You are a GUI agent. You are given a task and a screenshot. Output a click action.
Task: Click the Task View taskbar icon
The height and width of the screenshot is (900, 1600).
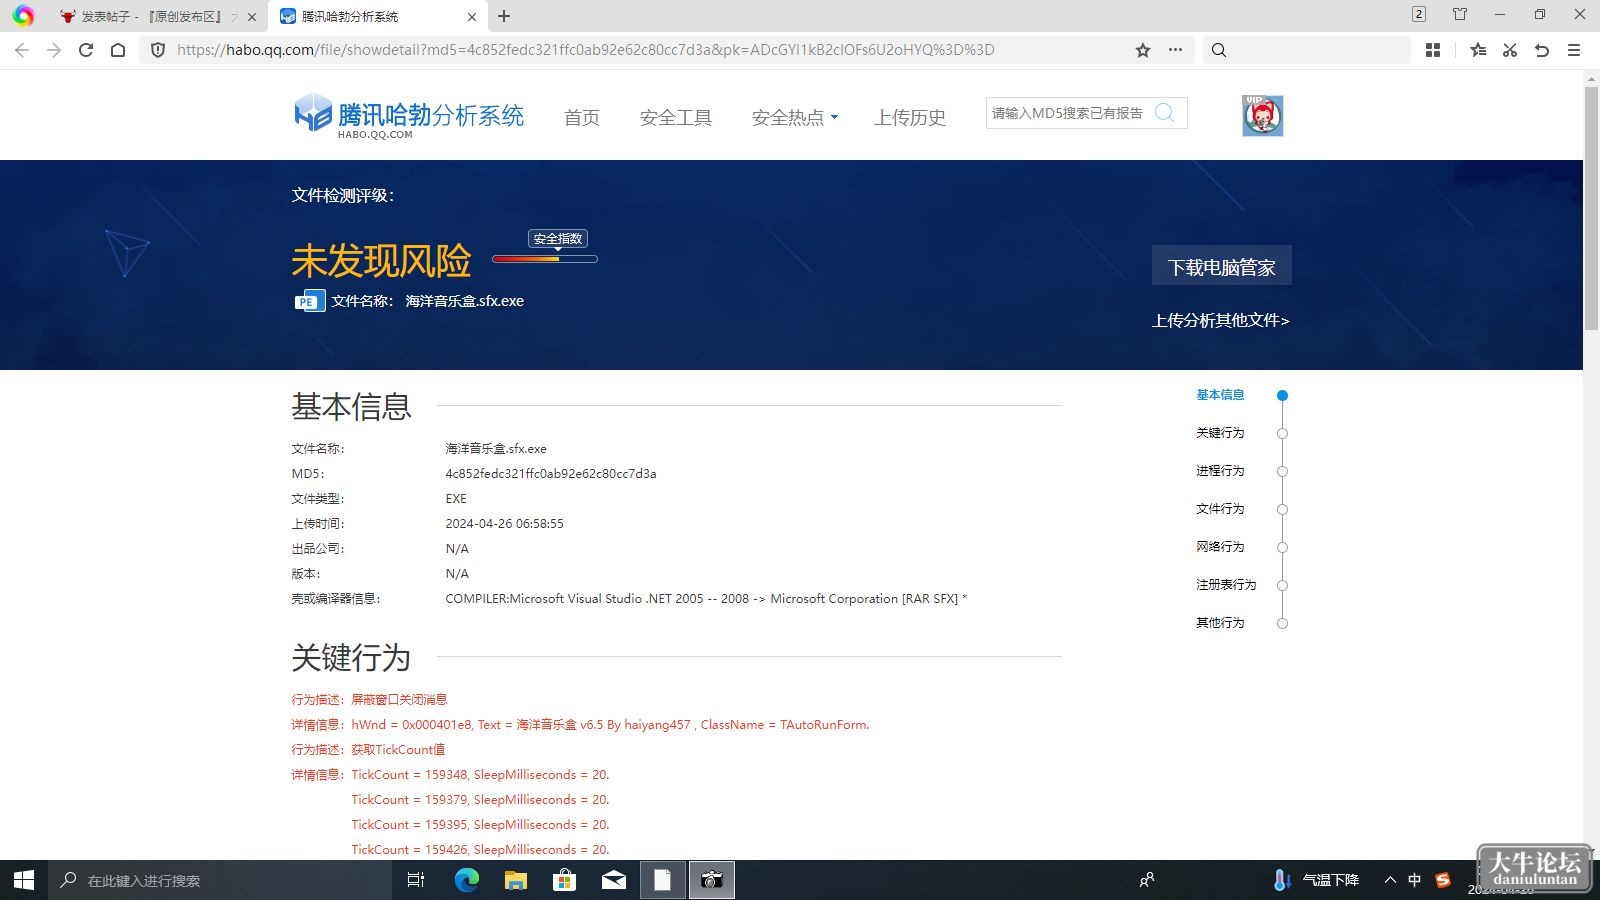(x=416, y=880)
